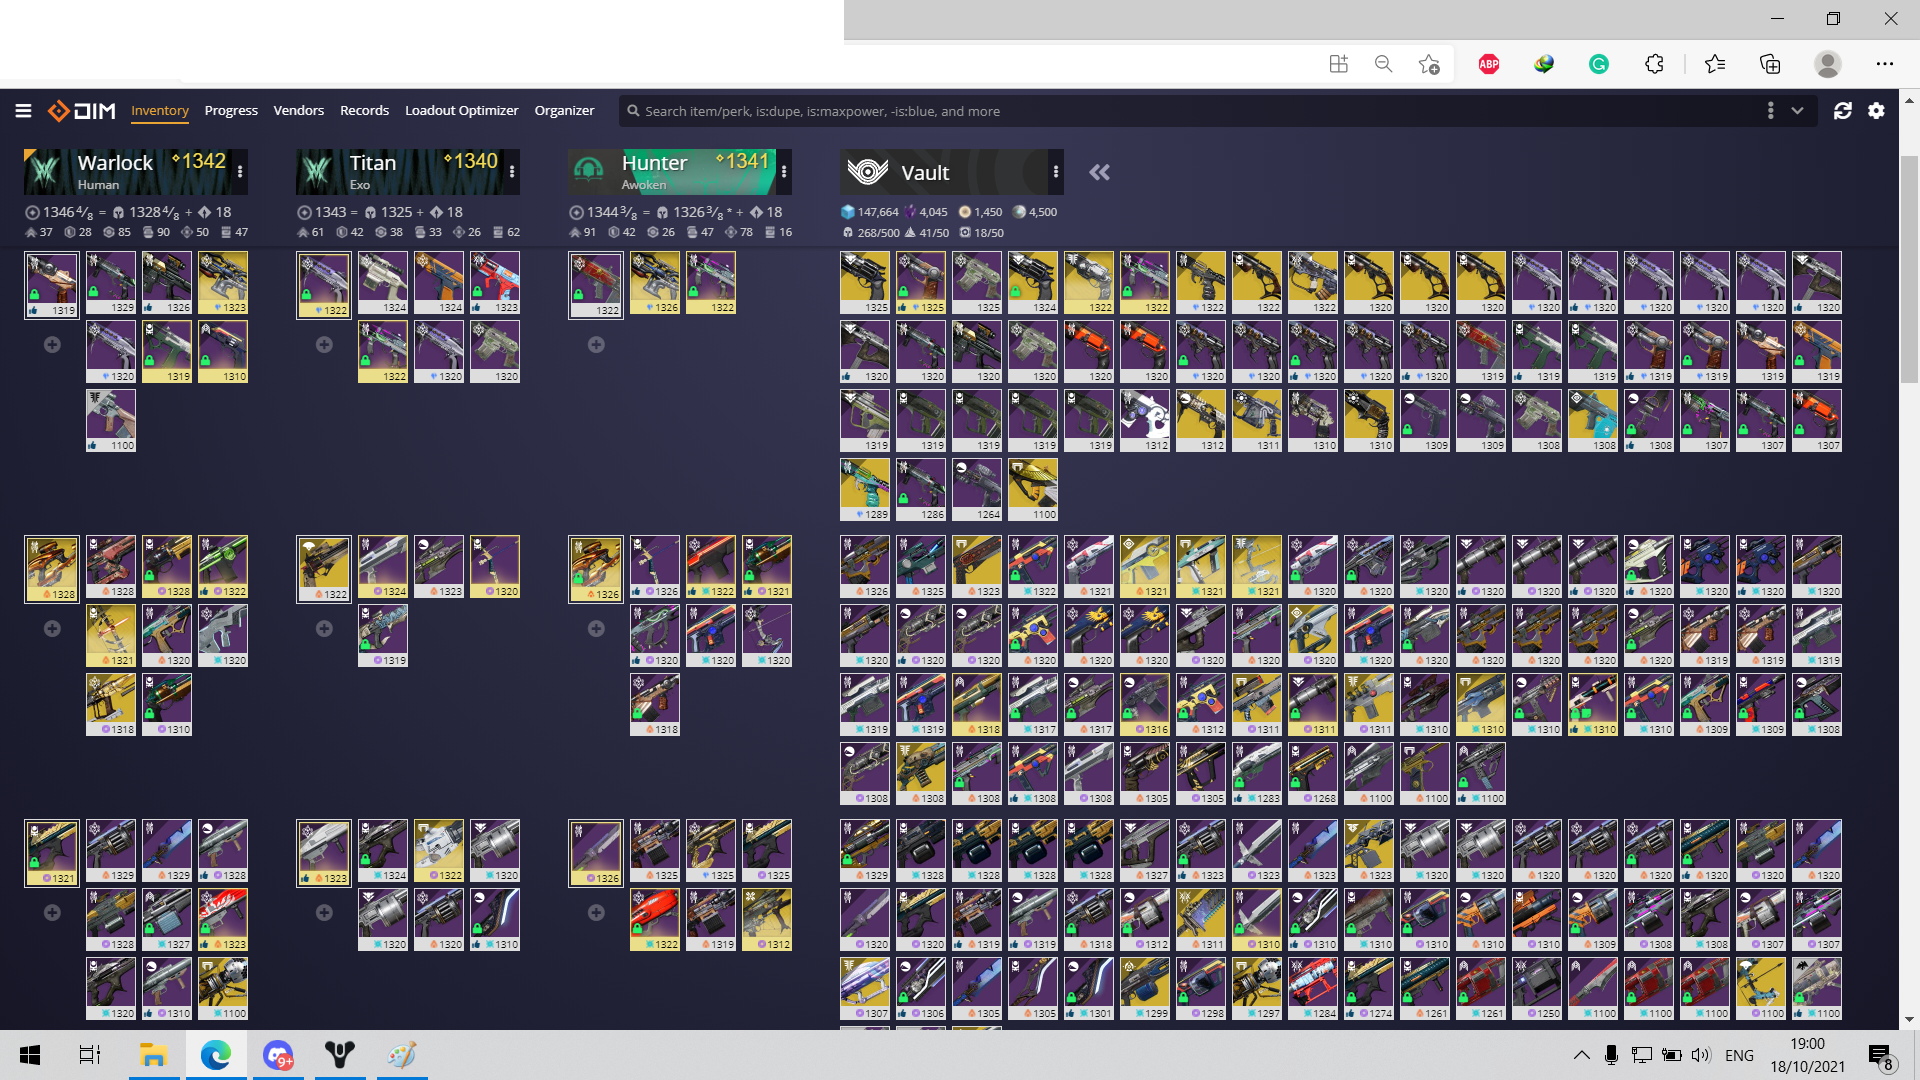Click the Warlock power level 1346 stat
This screenshot has width=1920, height=1080.
point(59,212)
